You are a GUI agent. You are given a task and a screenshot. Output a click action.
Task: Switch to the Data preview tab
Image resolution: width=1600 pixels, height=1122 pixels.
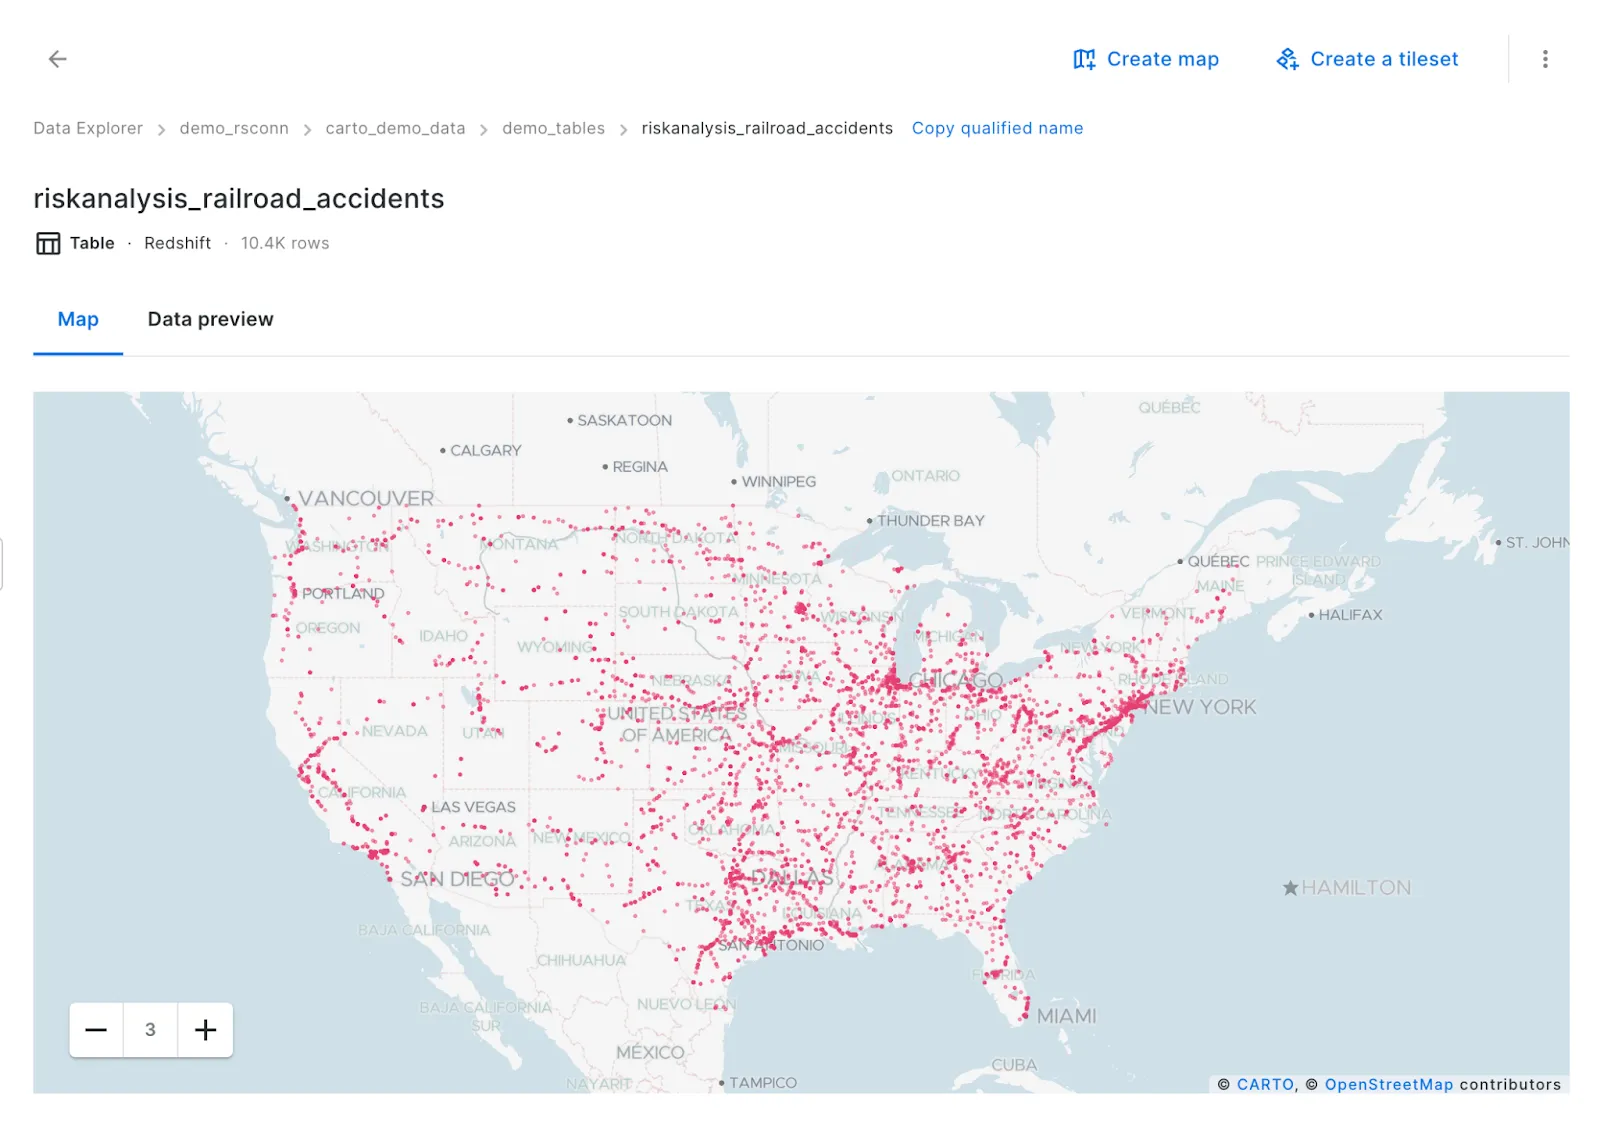(210, 319)
